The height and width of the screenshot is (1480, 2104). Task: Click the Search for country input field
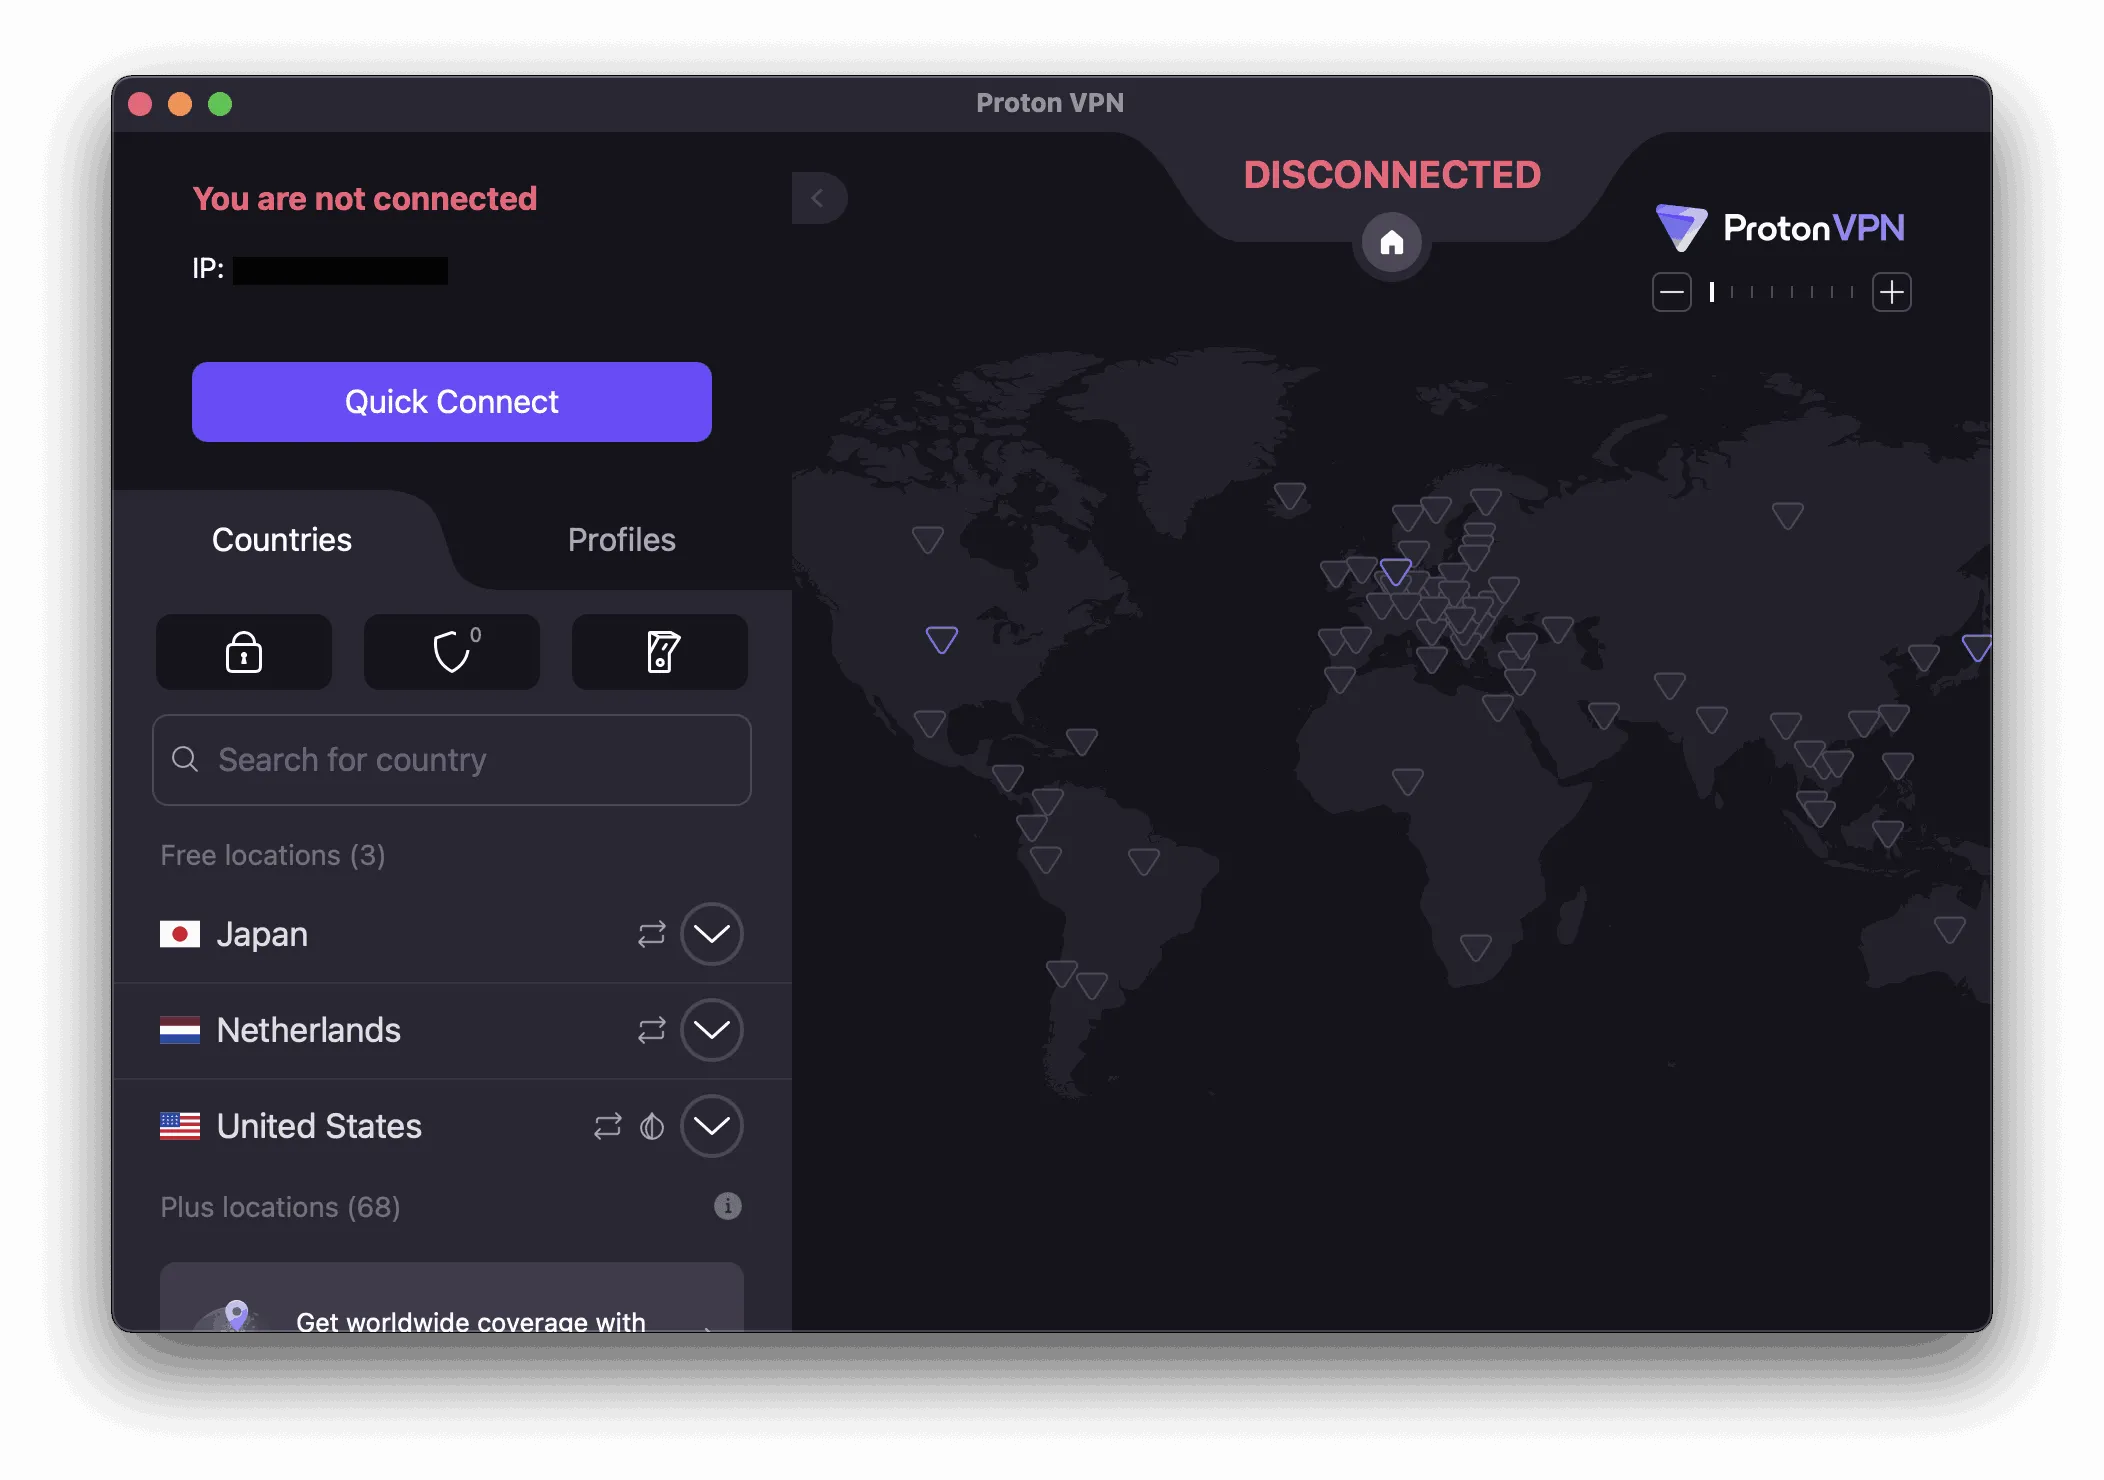coord(452,759)
